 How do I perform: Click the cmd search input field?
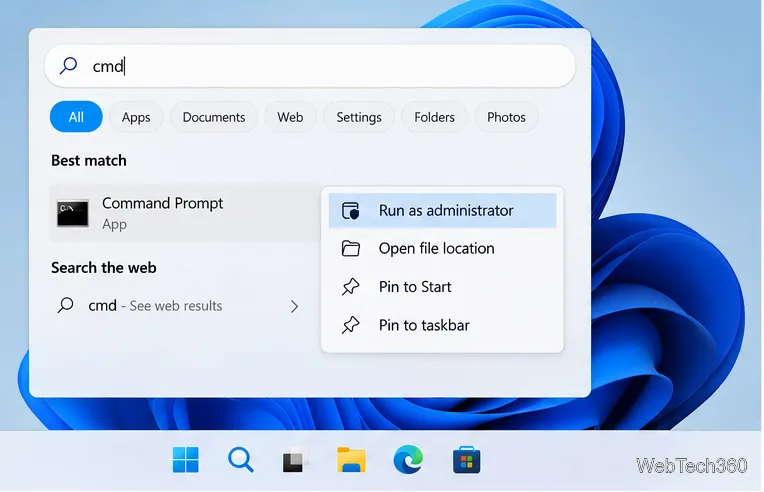pyautogui.click(x=310, y=66)
